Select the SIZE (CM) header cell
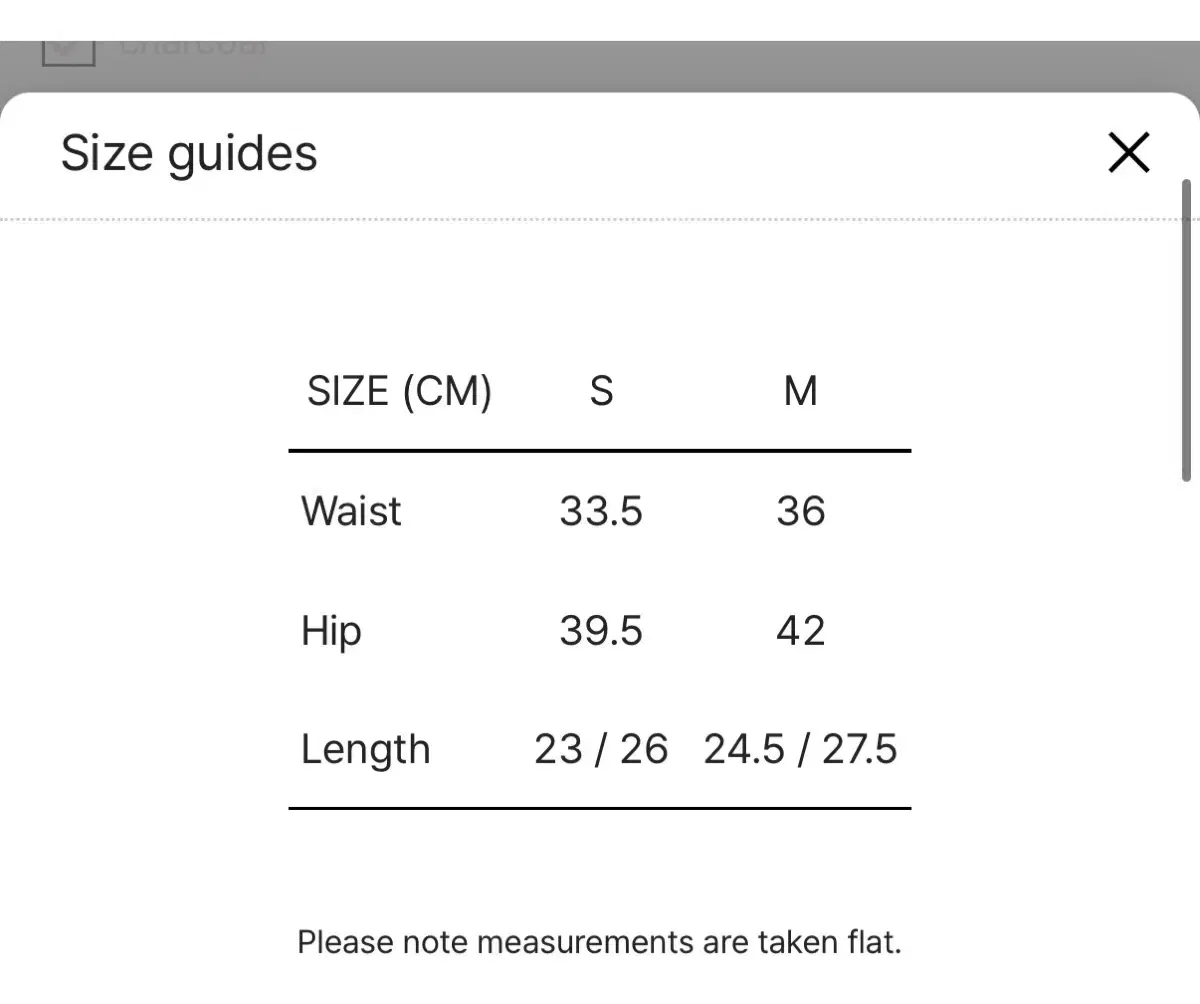 (x=399, y=391)
